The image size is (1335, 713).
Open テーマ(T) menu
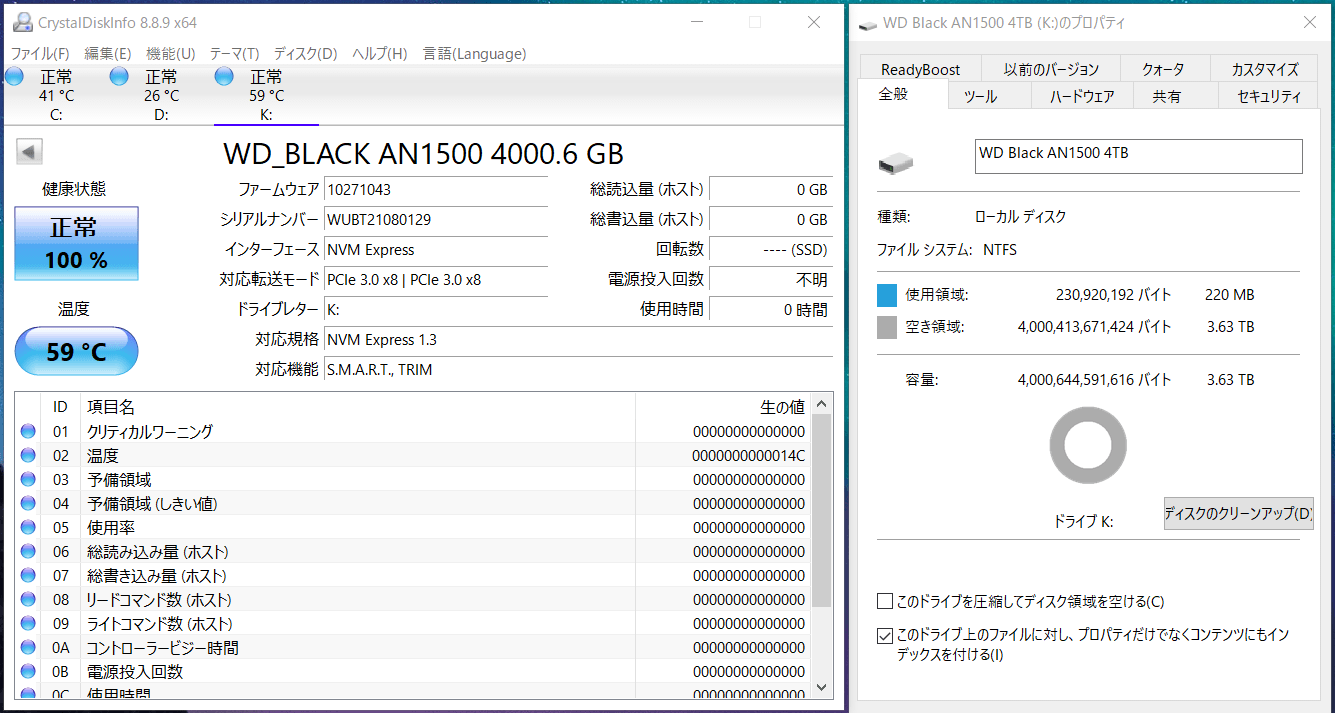click(x=235, y=53)
